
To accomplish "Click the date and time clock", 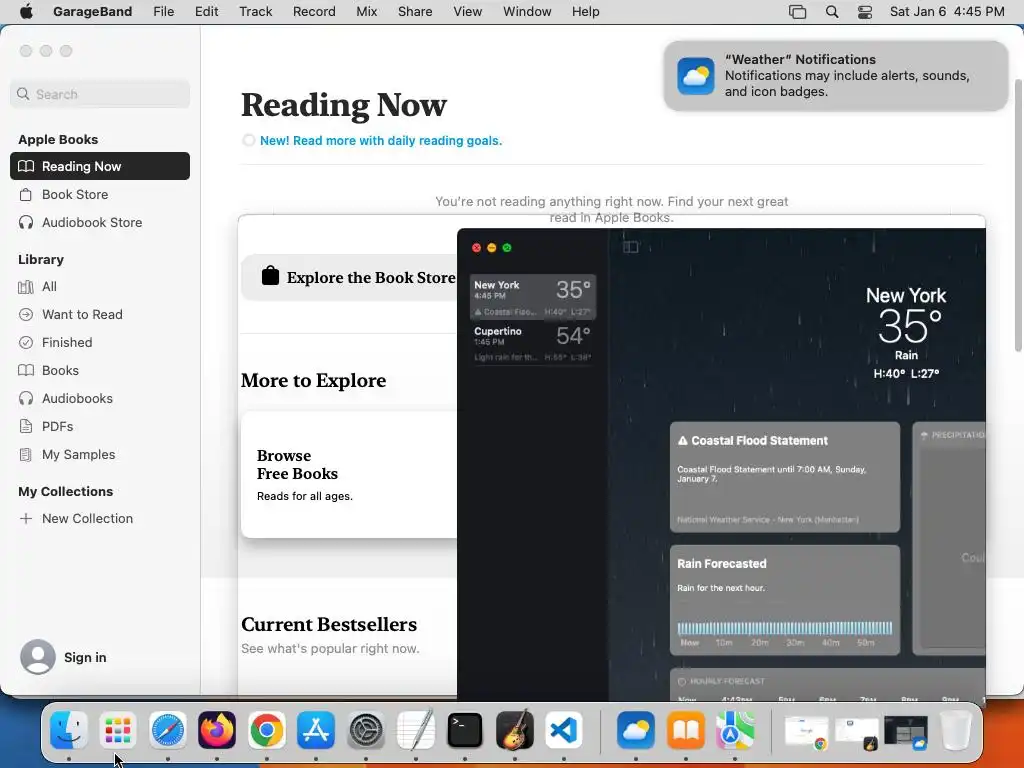I will point(947,12).
